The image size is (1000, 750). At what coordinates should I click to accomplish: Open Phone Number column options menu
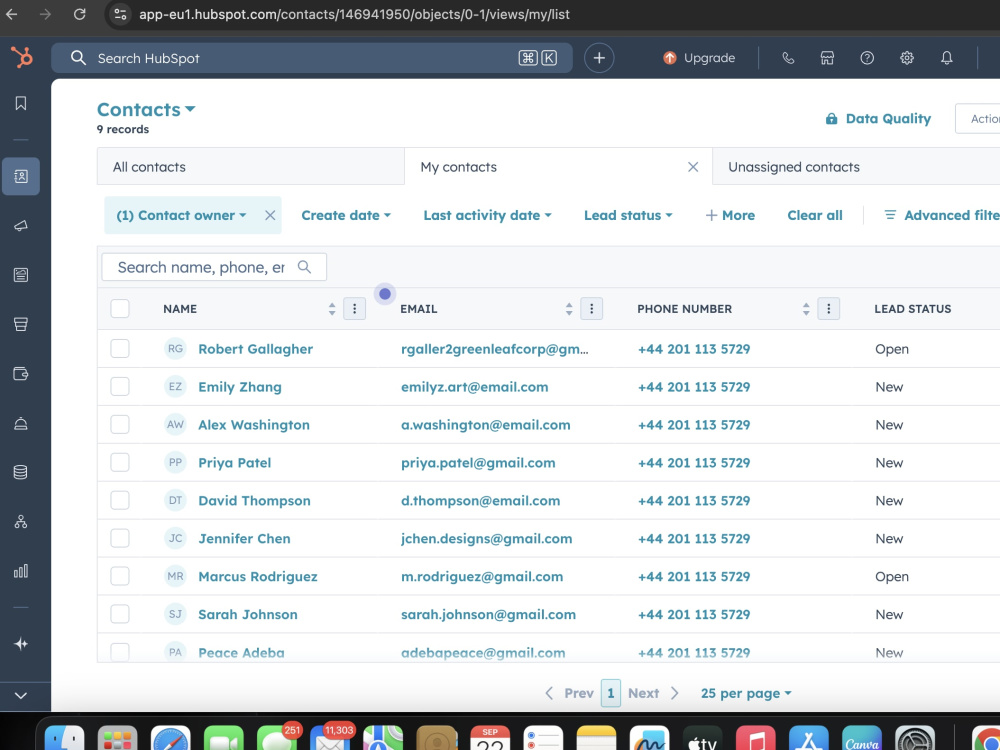pos(828,309)
